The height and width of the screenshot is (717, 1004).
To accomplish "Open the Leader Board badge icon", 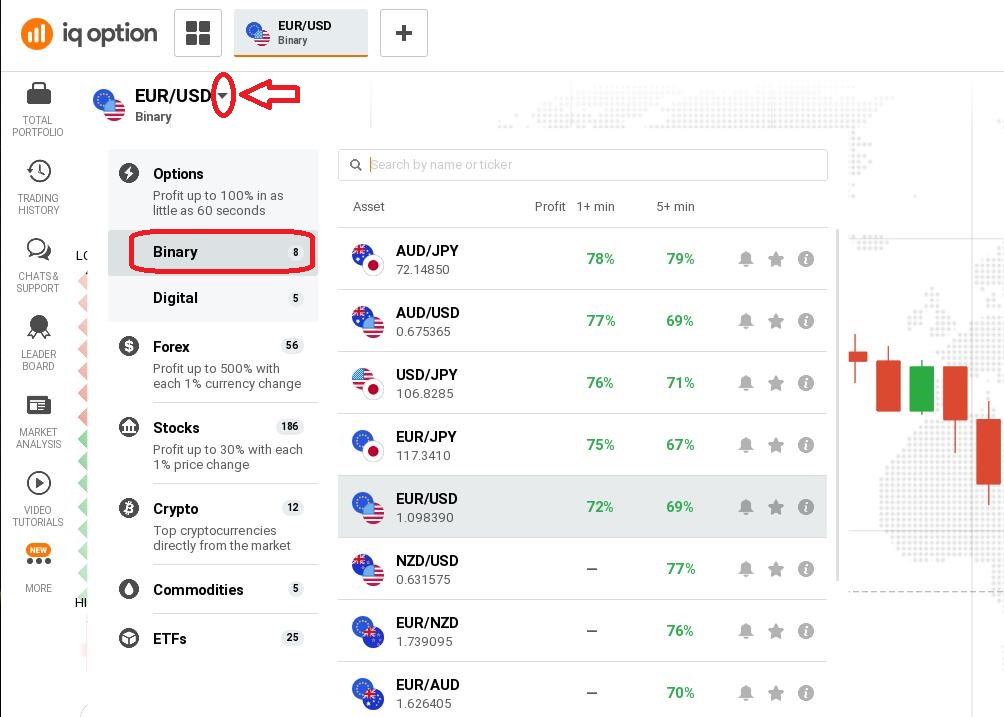I will tap(38, 327).
